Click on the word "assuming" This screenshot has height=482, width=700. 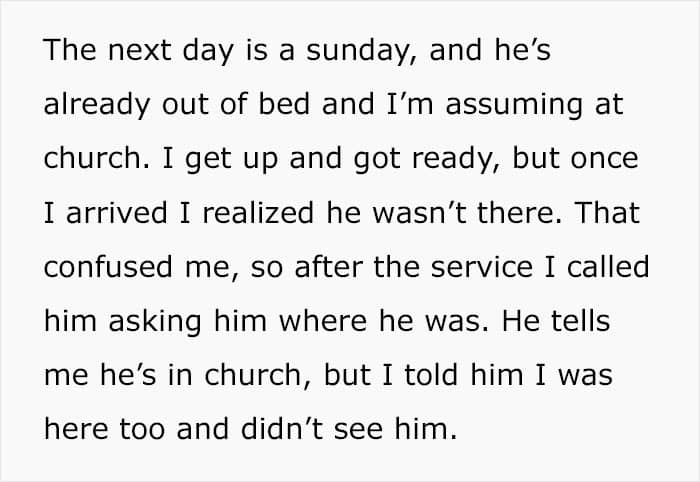click(514, 106)
